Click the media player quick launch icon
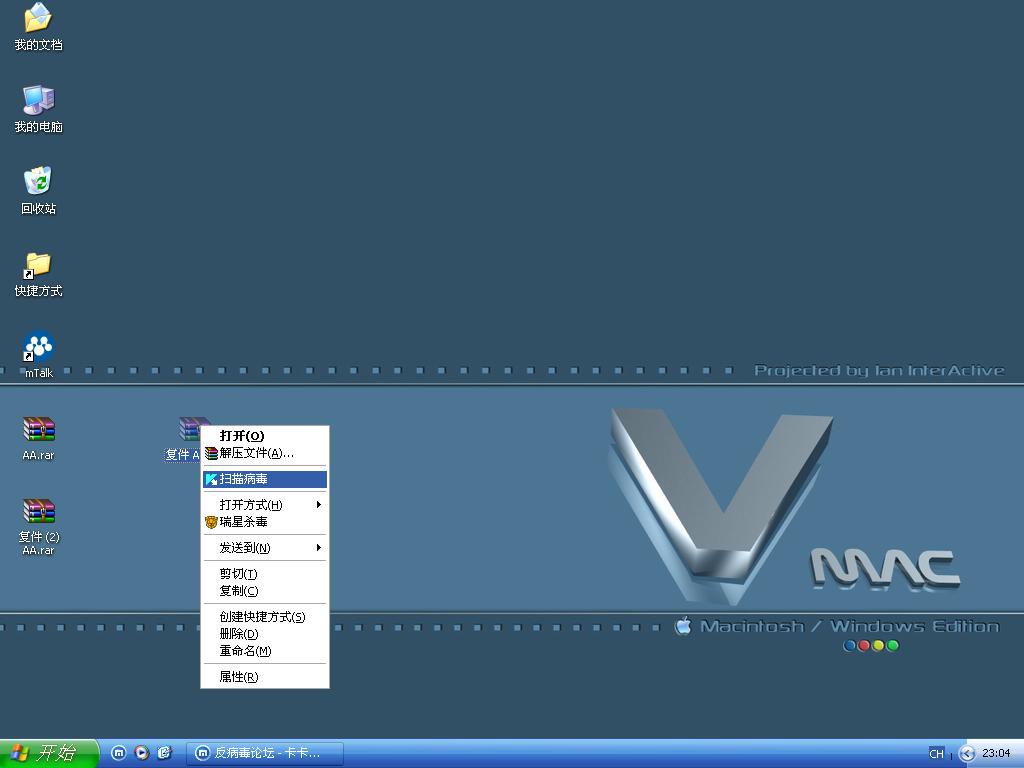 click(142, 753)
